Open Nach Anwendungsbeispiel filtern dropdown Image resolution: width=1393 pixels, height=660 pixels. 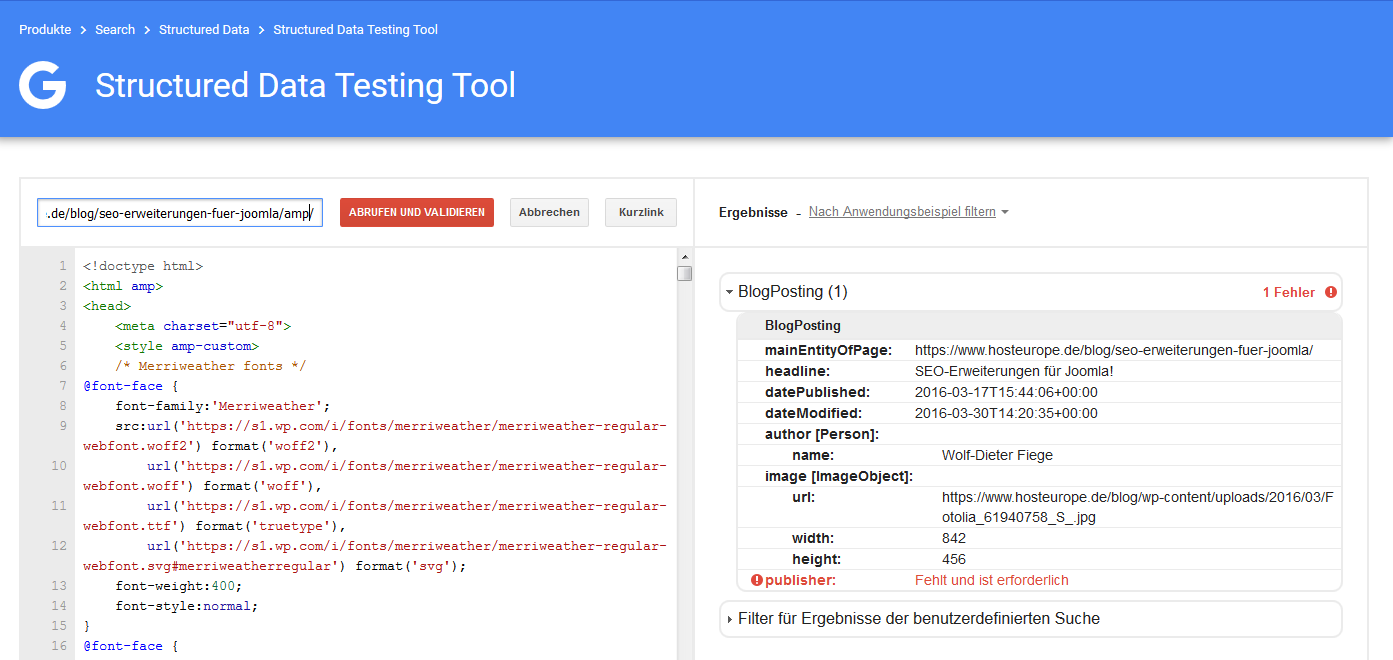(x=908, y=212)
